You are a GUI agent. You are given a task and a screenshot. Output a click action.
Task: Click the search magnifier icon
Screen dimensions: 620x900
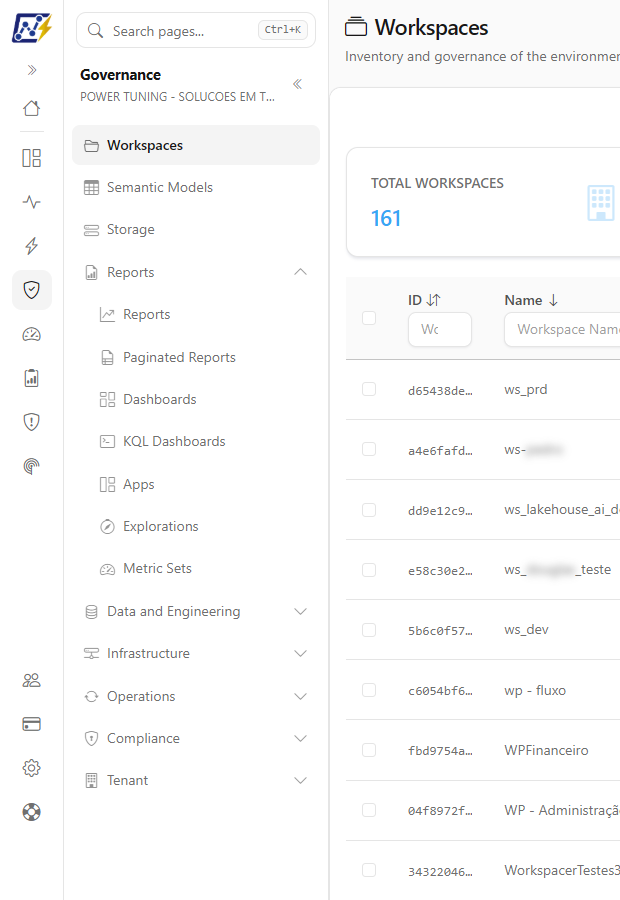[x=95, y=30]
